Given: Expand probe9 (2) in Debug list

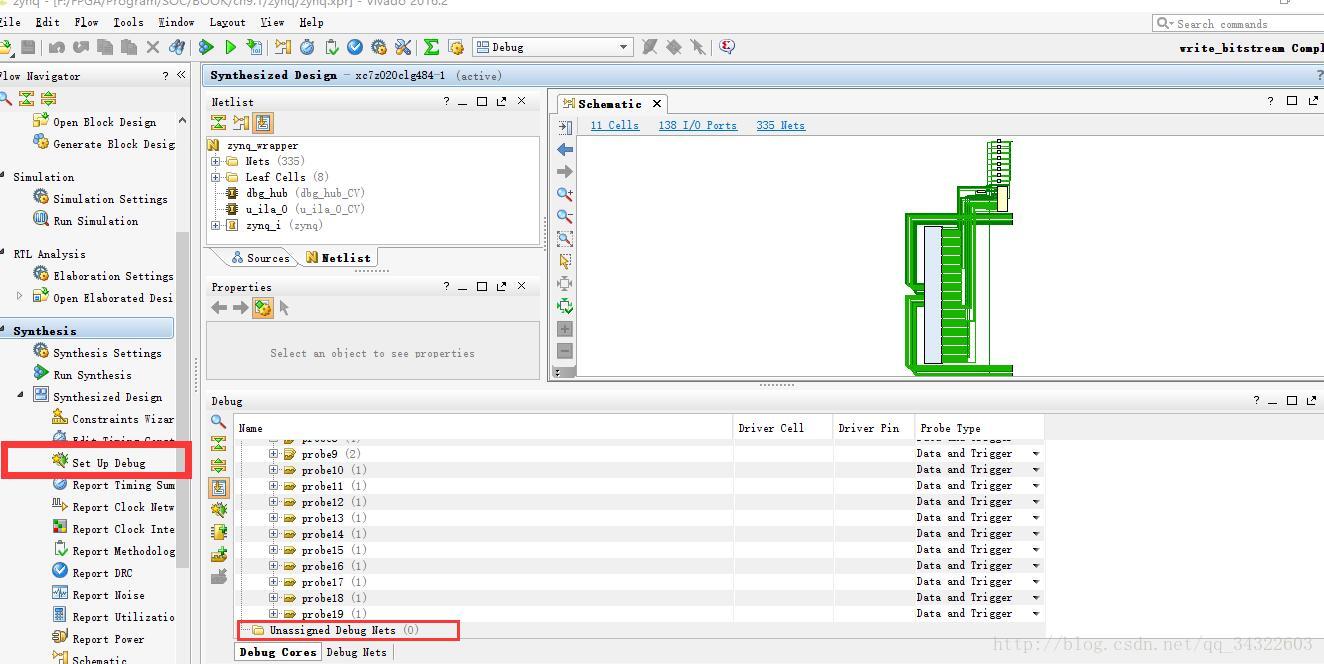Looking at the screenshot, I should (x=273, y=454).
